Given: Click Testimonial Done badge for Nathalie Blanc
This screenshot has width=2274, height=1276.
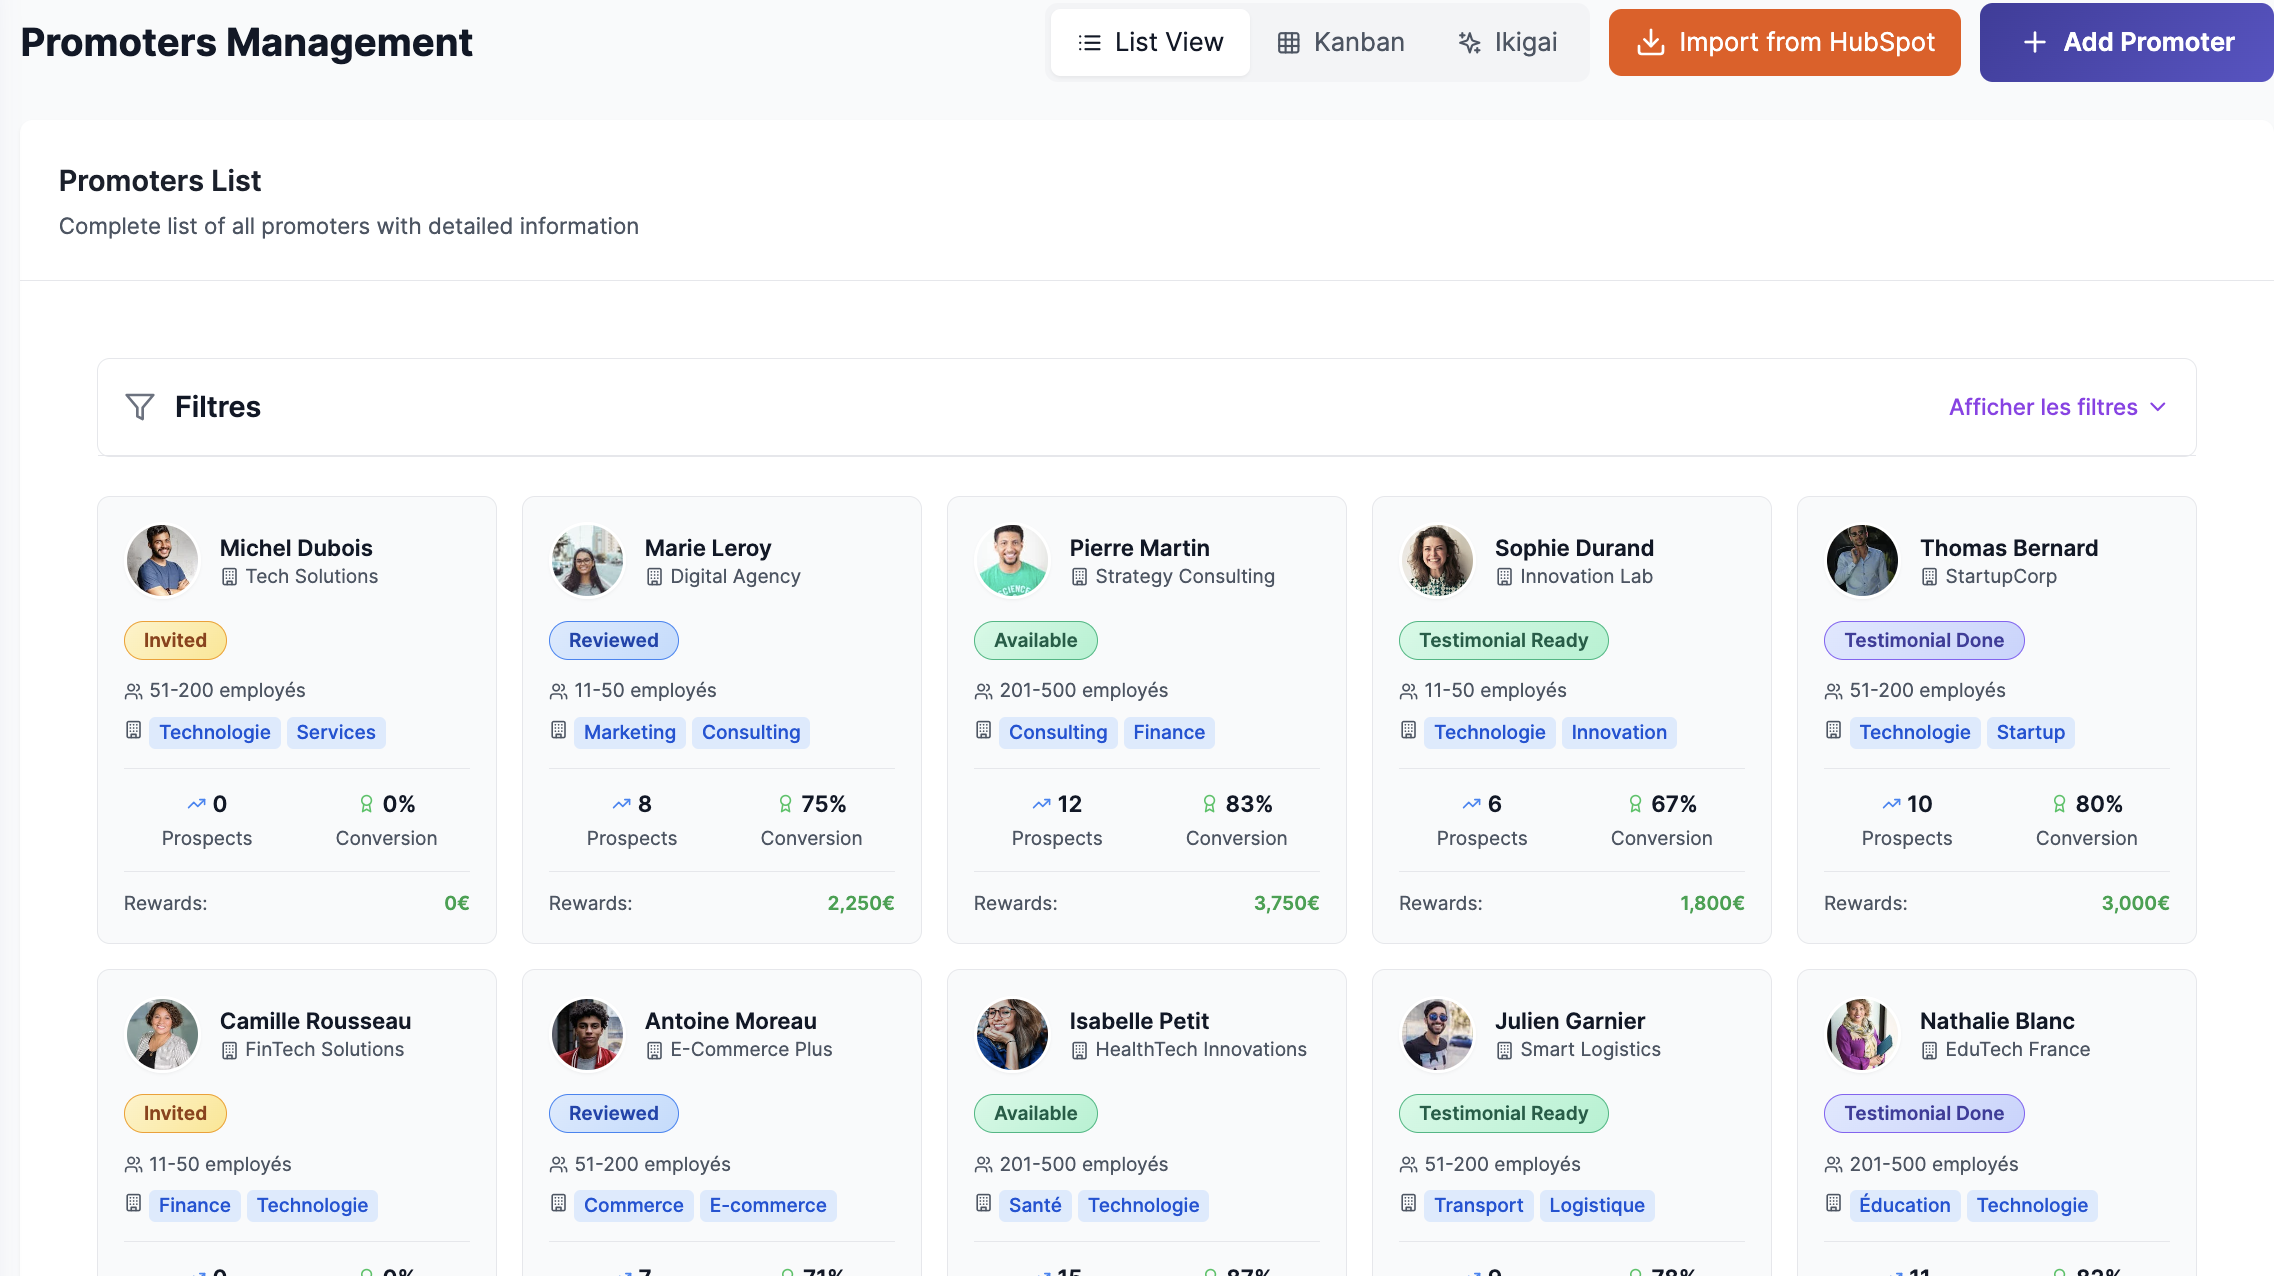Looking at the screenshot, I should pos(1924,1113).
